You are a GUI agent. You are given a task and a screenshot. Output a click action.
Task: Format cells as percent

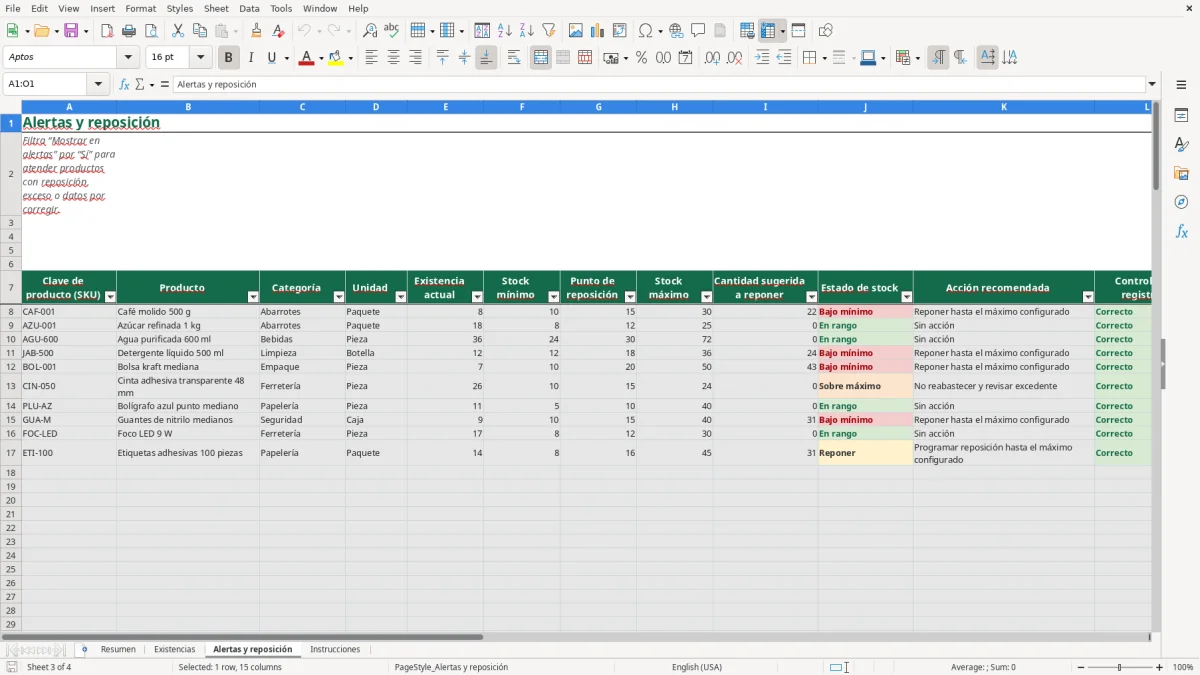coord(641,58)
